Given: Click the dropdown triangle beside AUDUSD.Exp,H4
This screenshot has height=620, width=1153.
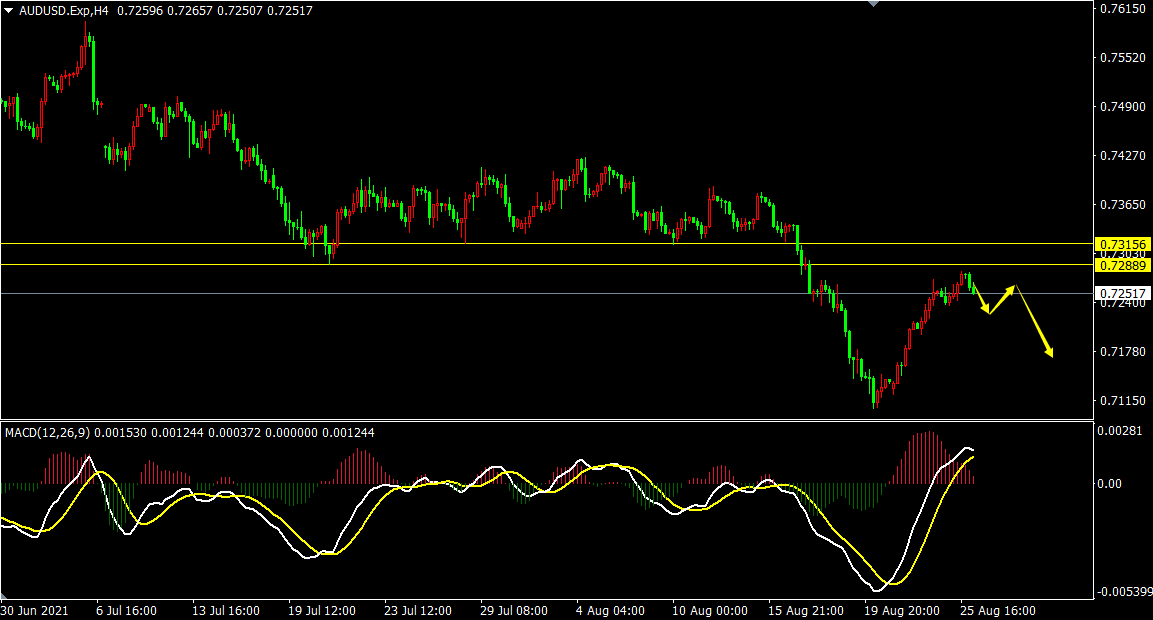Looking at the screenshot, I should coord(9,11).
